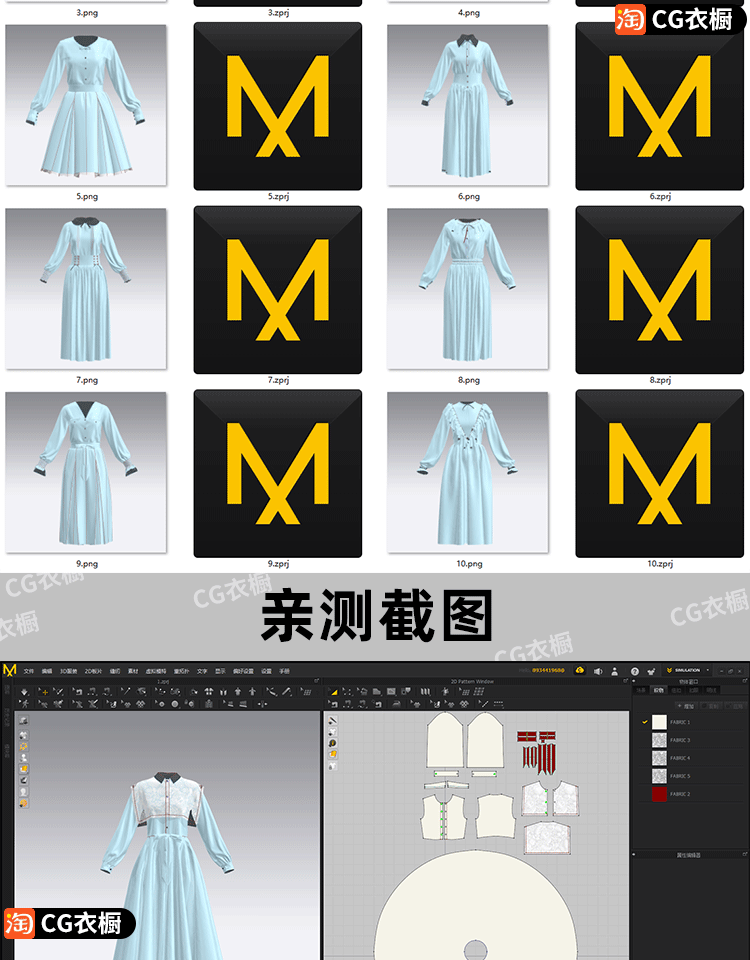
Task: Click the speaker announcement icon in title bar
Action: click(598, 671)
